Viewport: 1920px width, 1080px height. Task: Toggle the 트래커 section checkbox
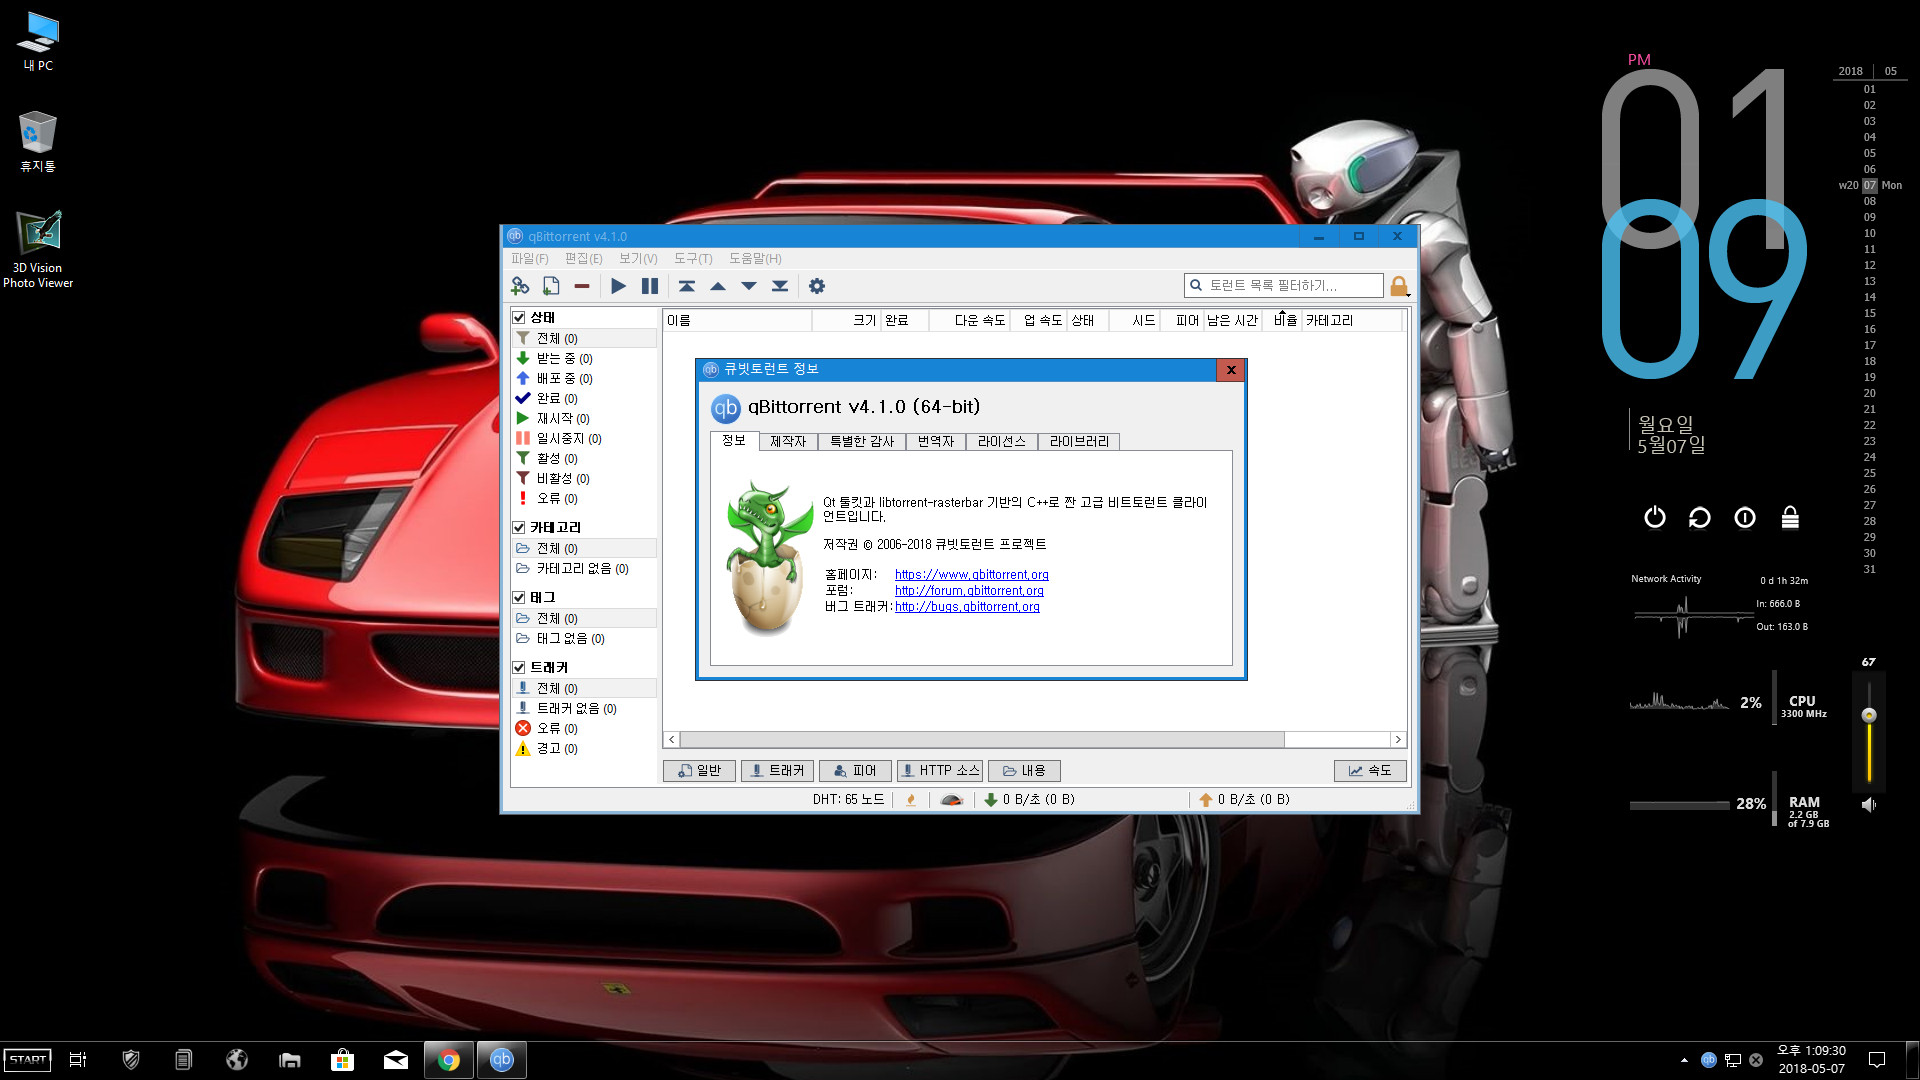[x=519, y=668]
